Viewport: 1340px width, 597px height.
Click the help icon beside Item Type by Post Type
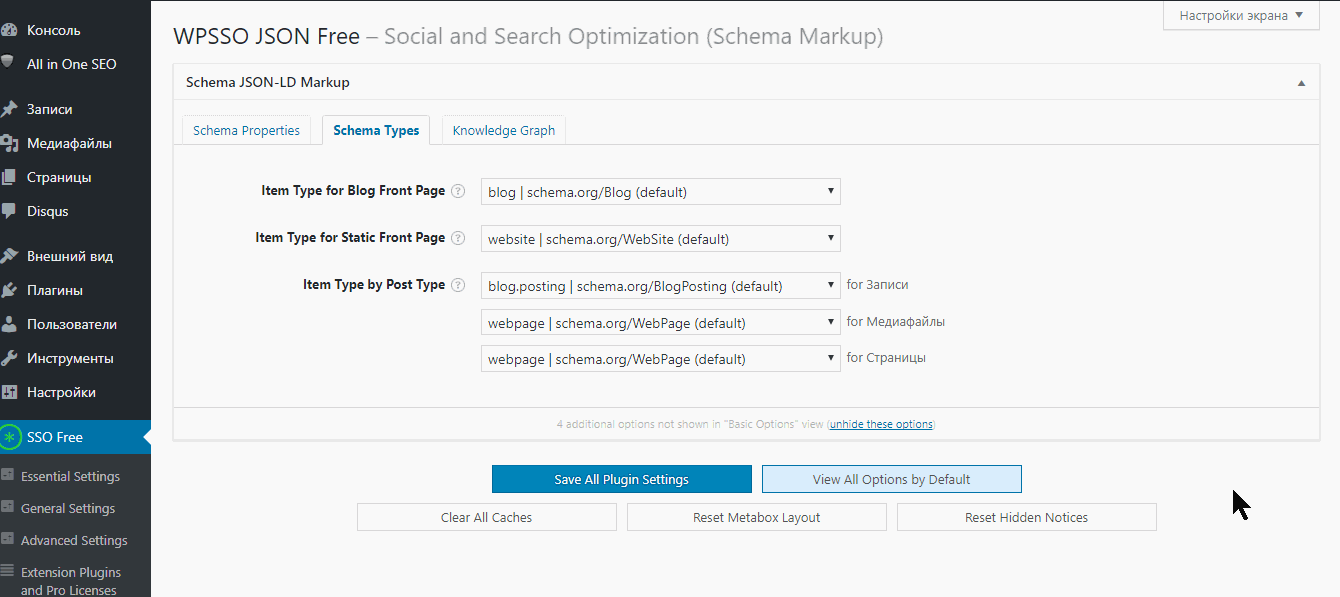tap(458, 285)
